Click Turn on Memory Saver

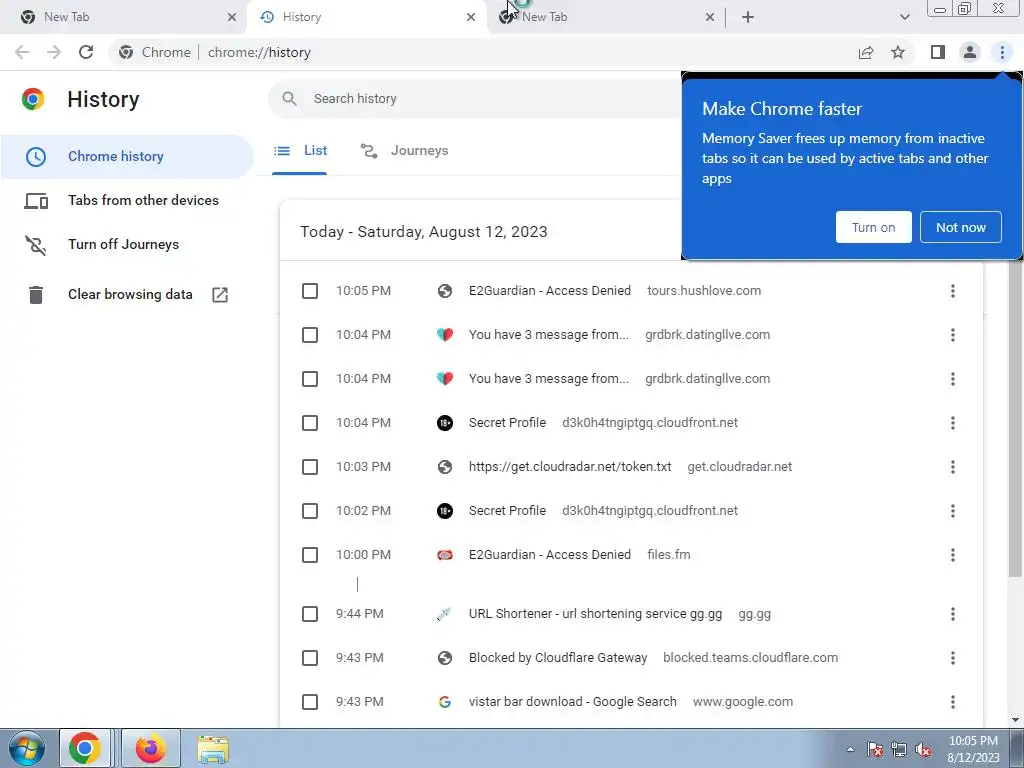coord(873,227)
